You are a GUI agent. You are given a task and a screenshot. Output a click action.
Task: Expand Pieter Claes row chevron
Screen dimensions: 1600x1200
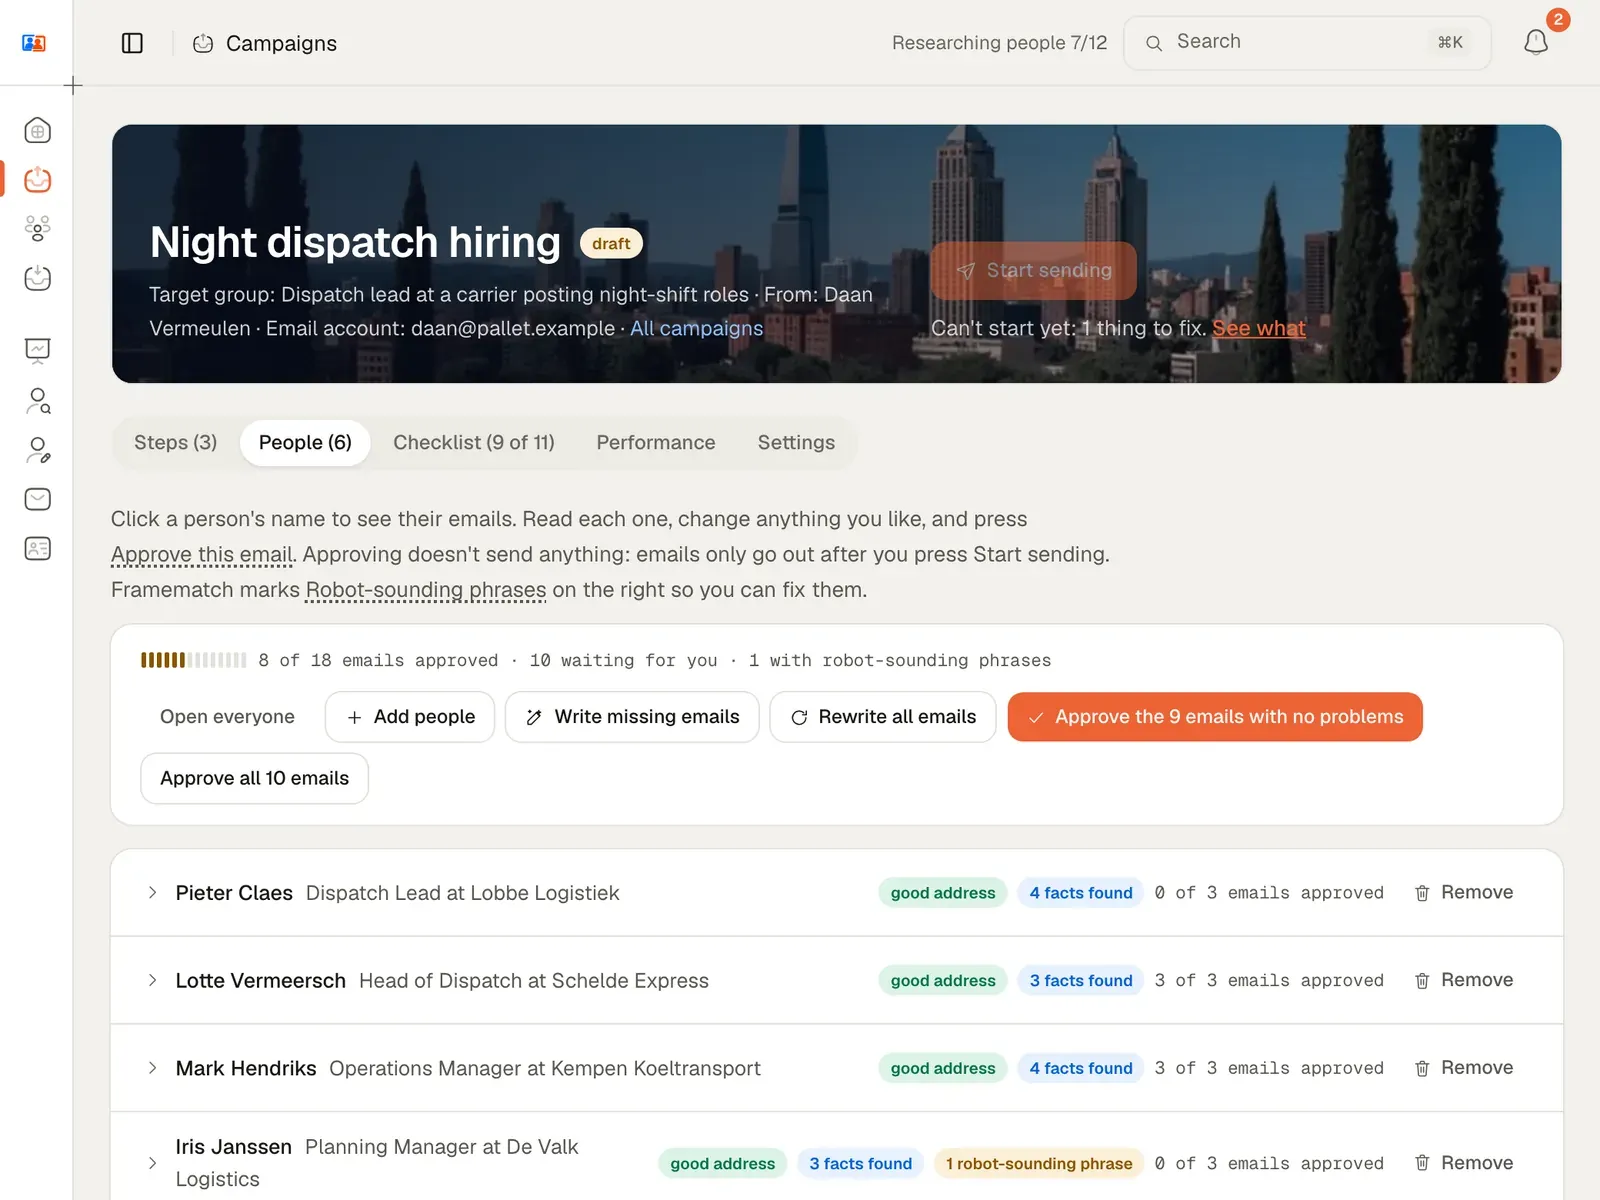click(x=152, y=893)
